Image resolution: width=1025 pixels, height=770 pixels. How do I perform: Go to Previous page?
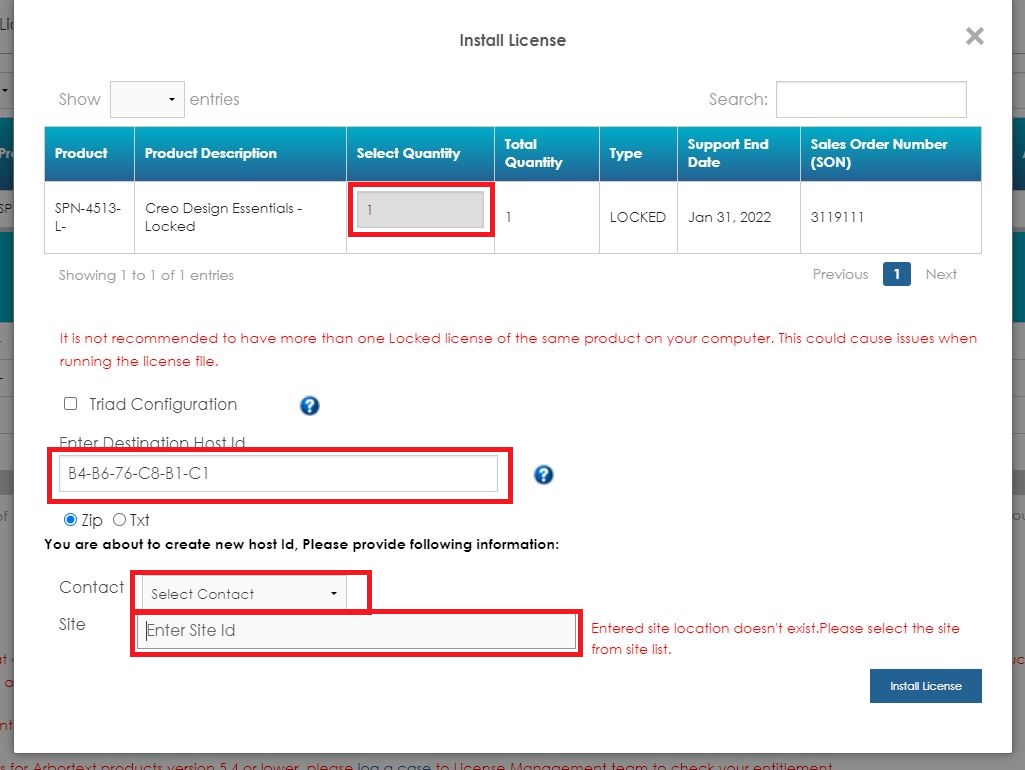coord(840,275)
